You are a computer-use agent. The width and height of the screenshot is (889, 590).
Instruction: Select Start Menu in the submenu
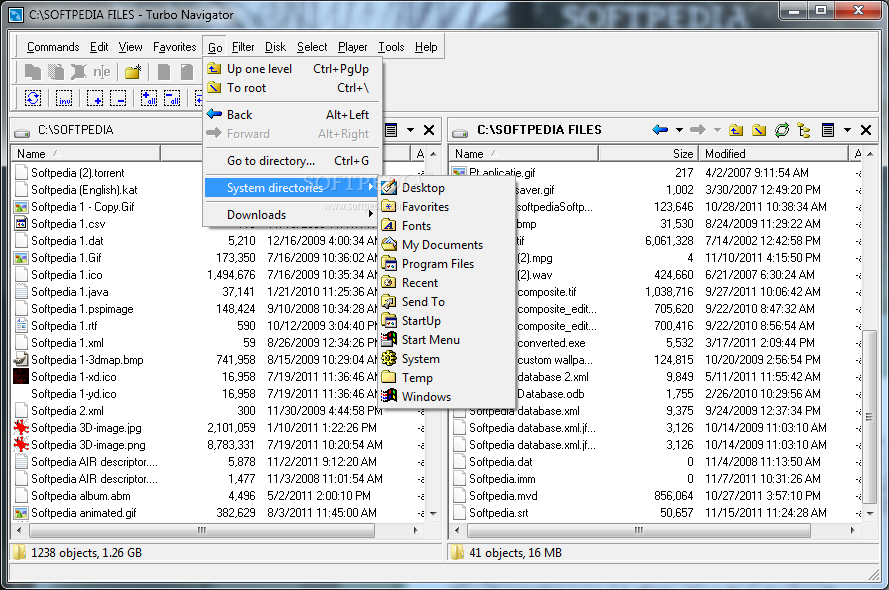click(447, 340)
